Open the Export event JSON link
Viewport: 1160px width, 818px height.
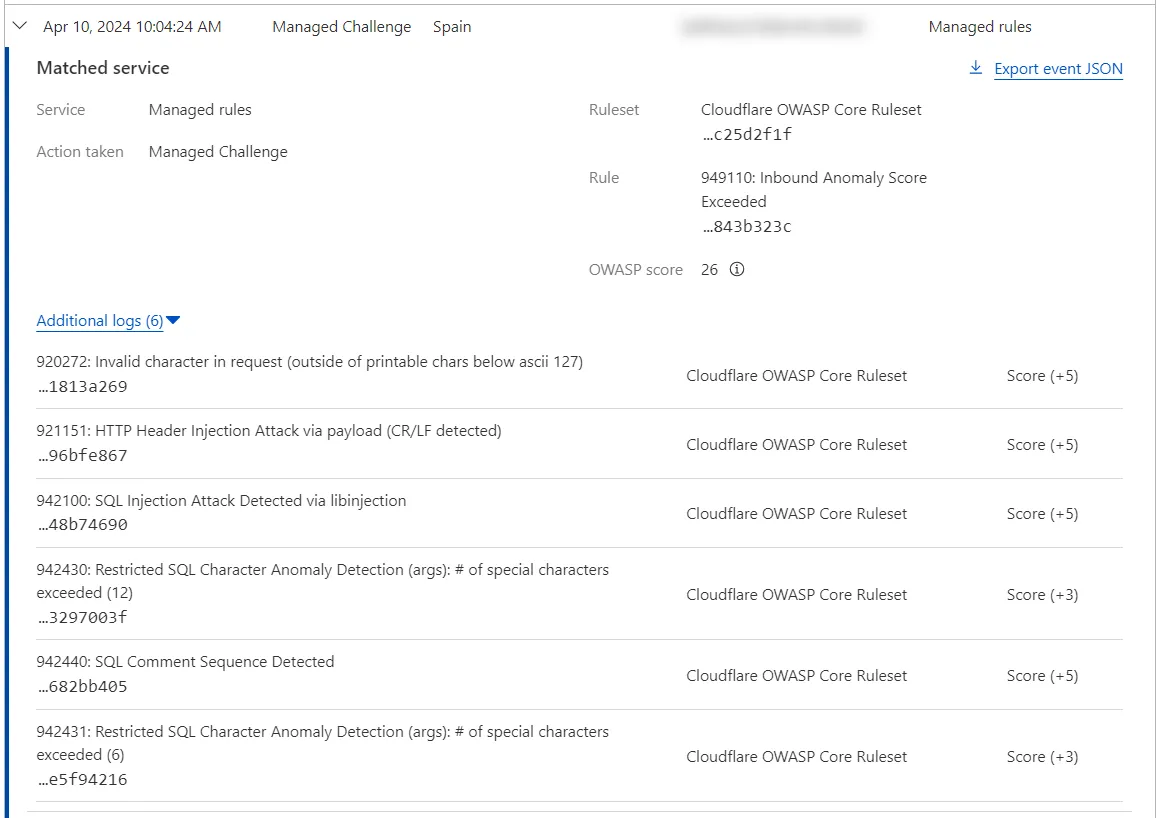pos(1058,69)
